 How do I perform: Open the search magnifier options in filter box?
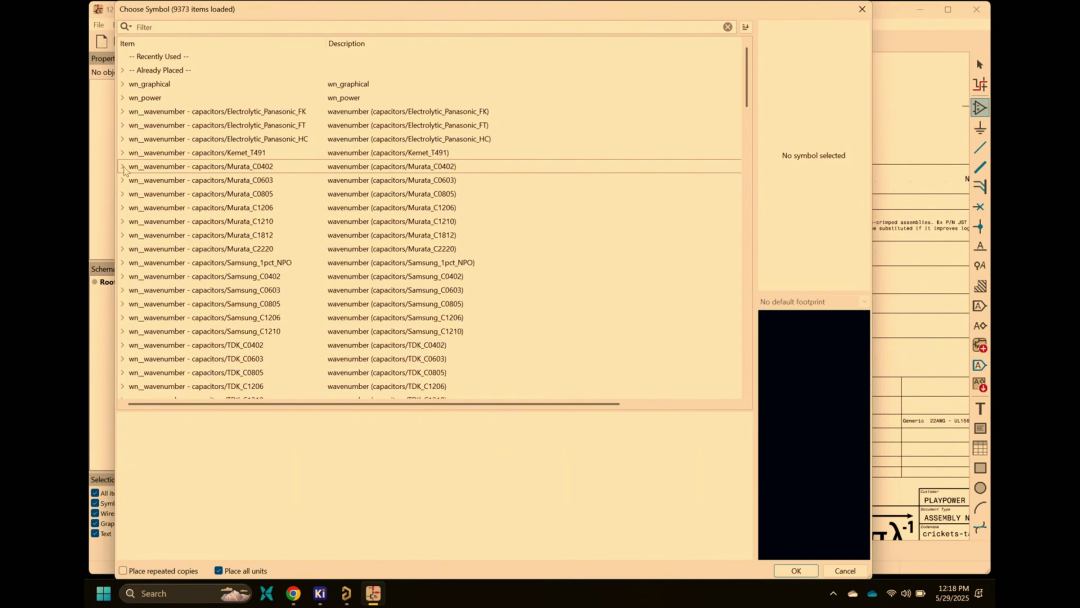click(125, 27)
